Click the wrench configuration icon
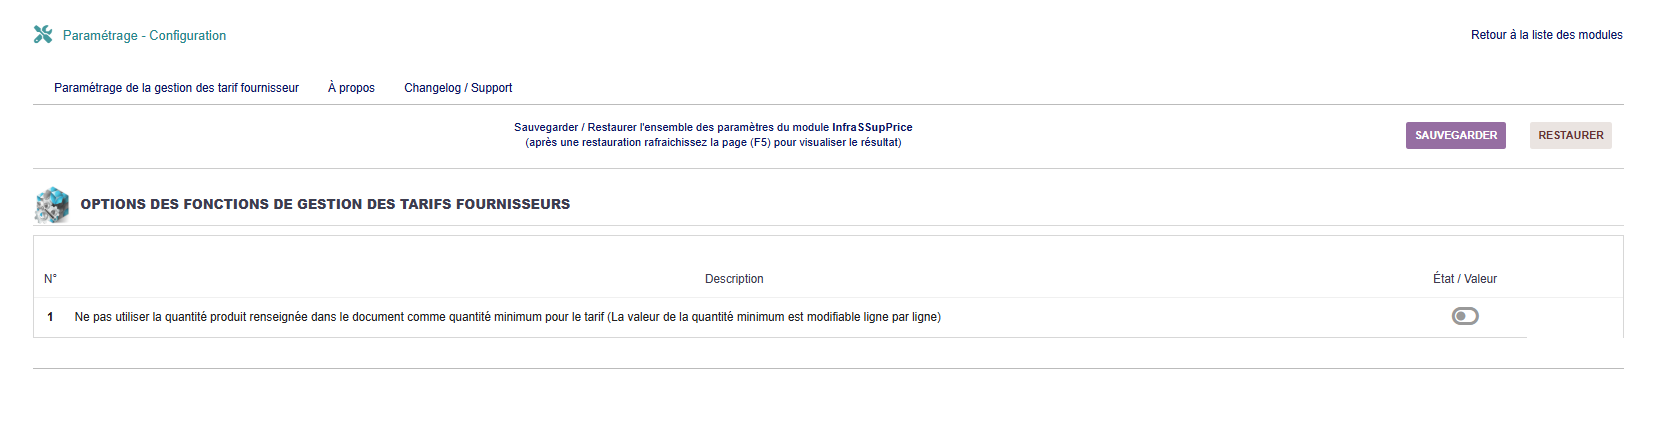Image resolution: width=1653 pixels, height=444 pixels. point(43,35)
